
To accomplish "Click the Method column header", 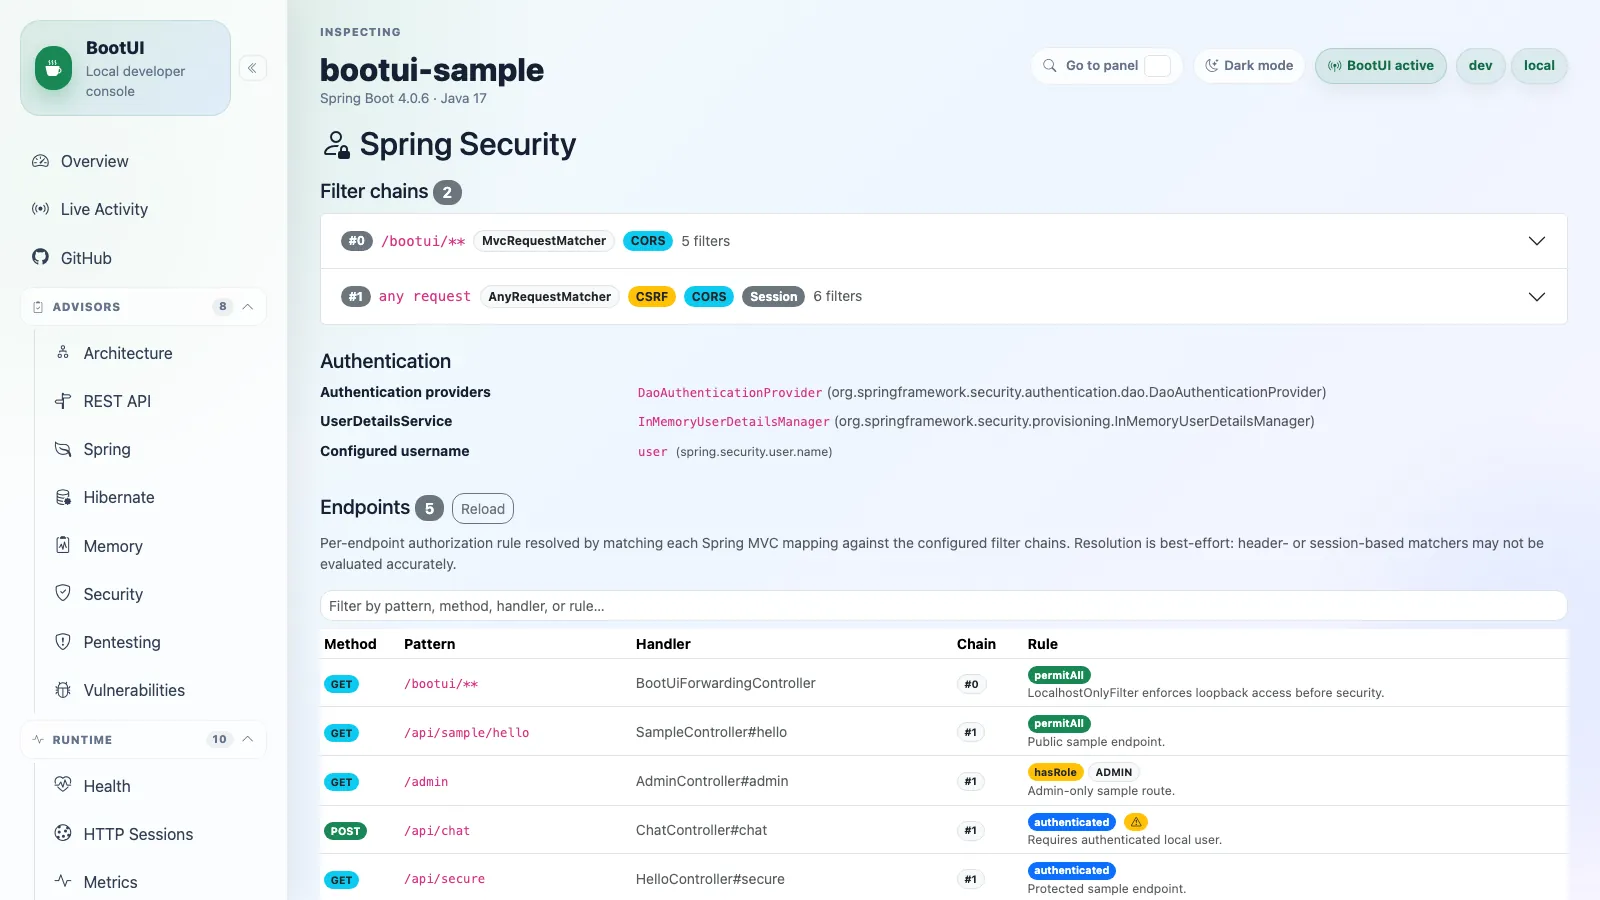I will (350, 644).
